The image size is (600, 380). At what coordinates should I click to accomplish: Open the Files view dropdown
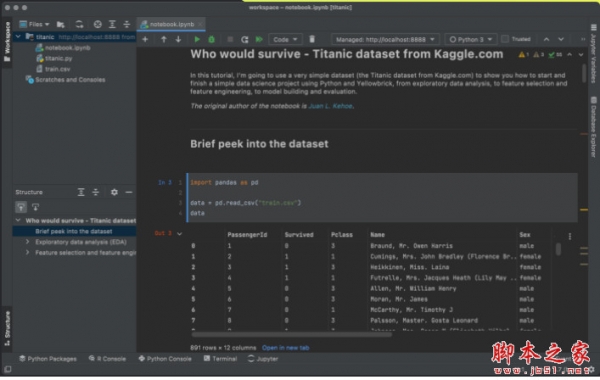click(x=34, y=24)
